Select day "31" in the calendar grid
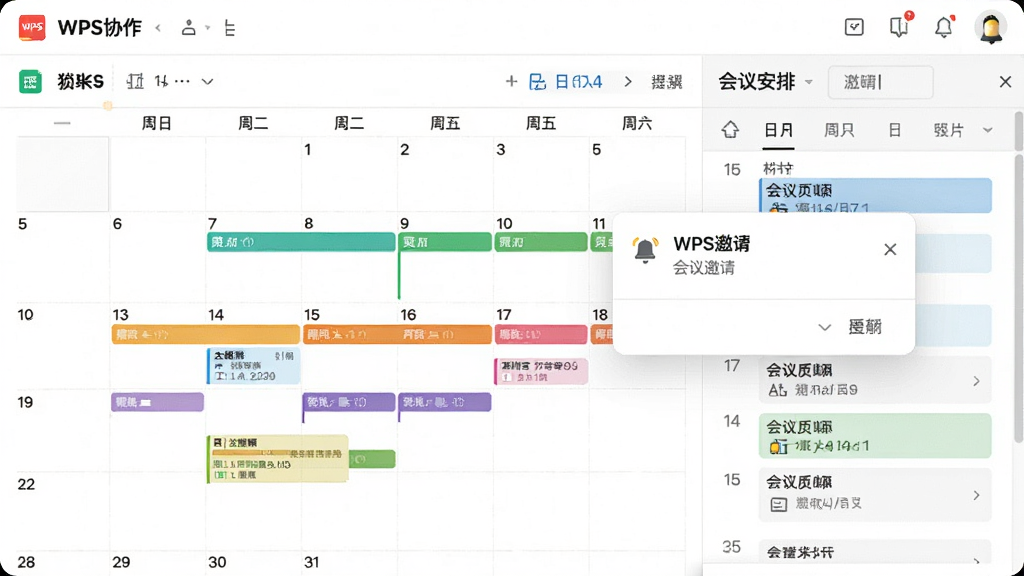The image size is (1024, 576). tap(312, 562)
